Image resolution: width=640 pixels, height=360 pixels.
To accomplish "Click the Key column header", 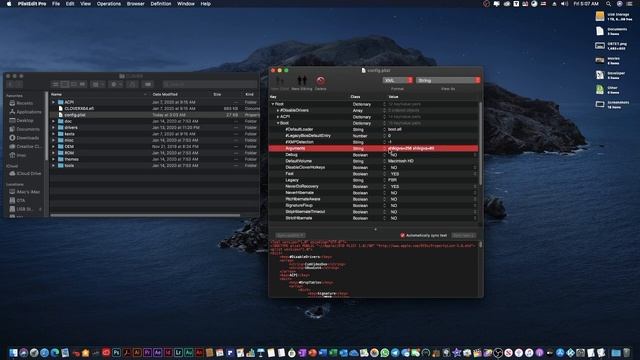I will [273, 97].
